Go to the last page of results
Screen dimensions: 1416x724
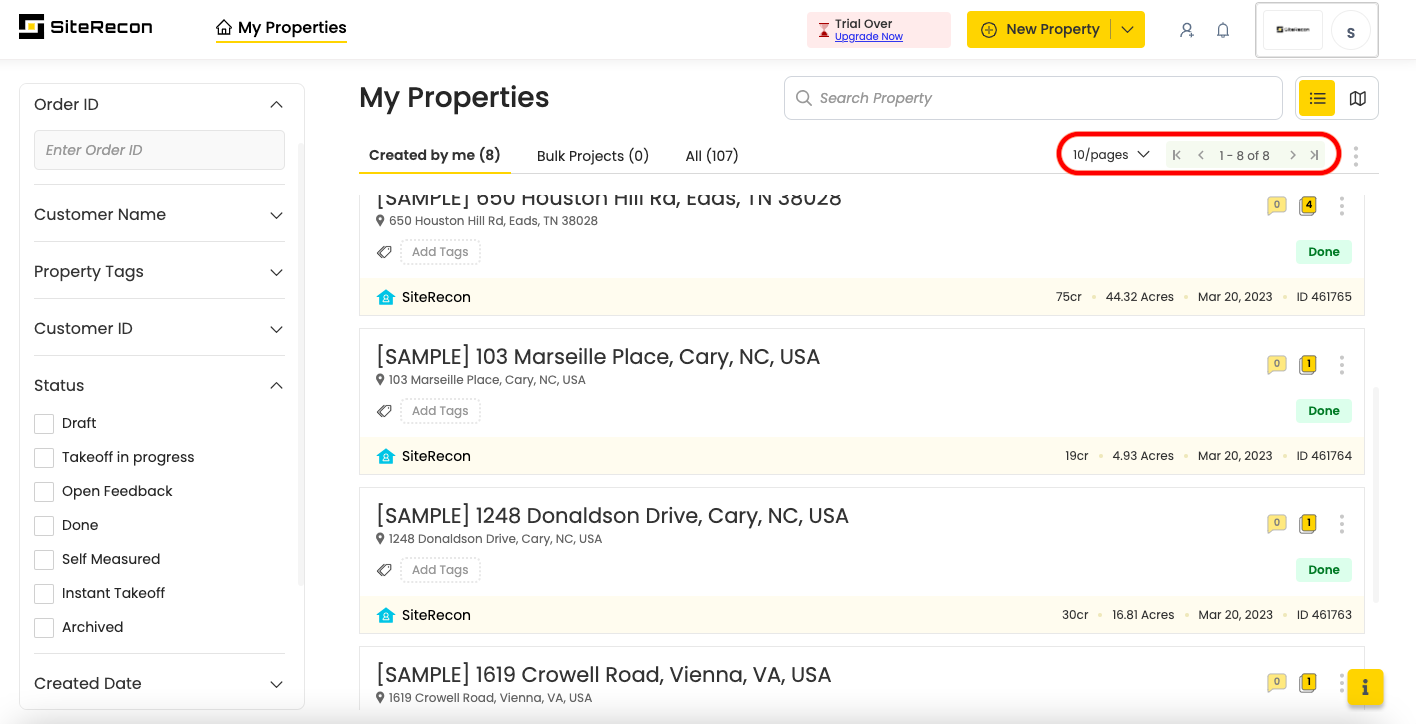(1314, 155)
